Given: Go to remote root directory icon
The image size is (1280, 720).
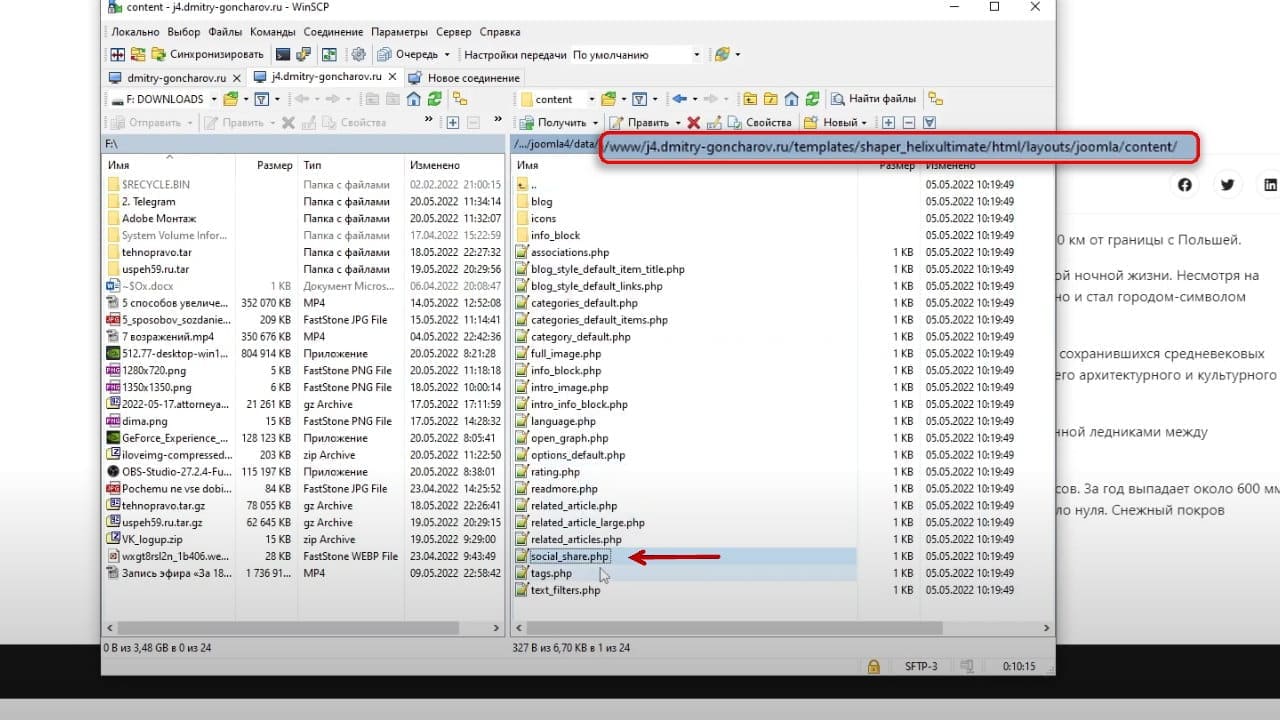Looking at the screenshot, I should point(771,99).
